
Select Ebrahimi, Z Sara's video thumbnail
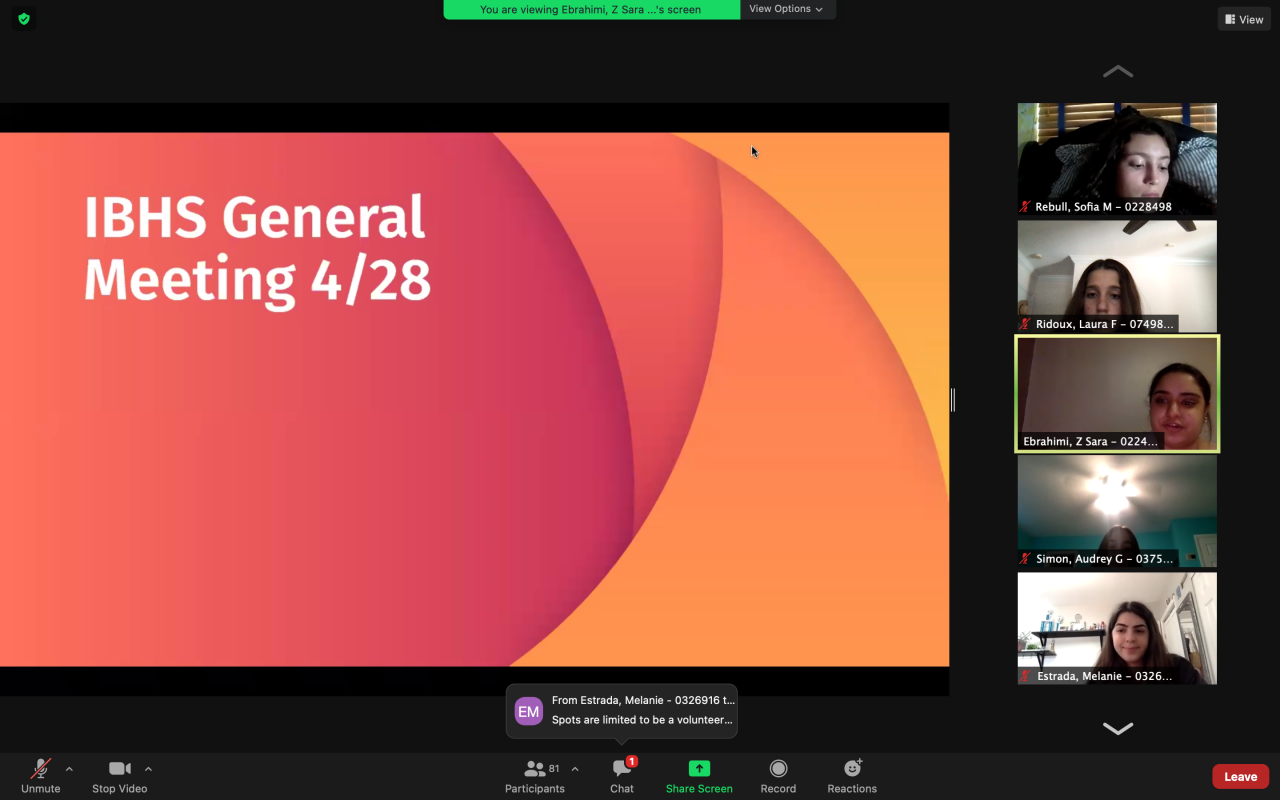(x=1117, y=394)
